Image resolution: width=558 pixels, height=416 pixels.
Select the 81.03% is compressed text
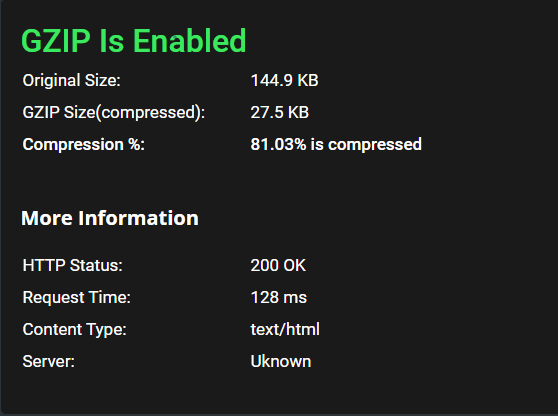(336, 144)
